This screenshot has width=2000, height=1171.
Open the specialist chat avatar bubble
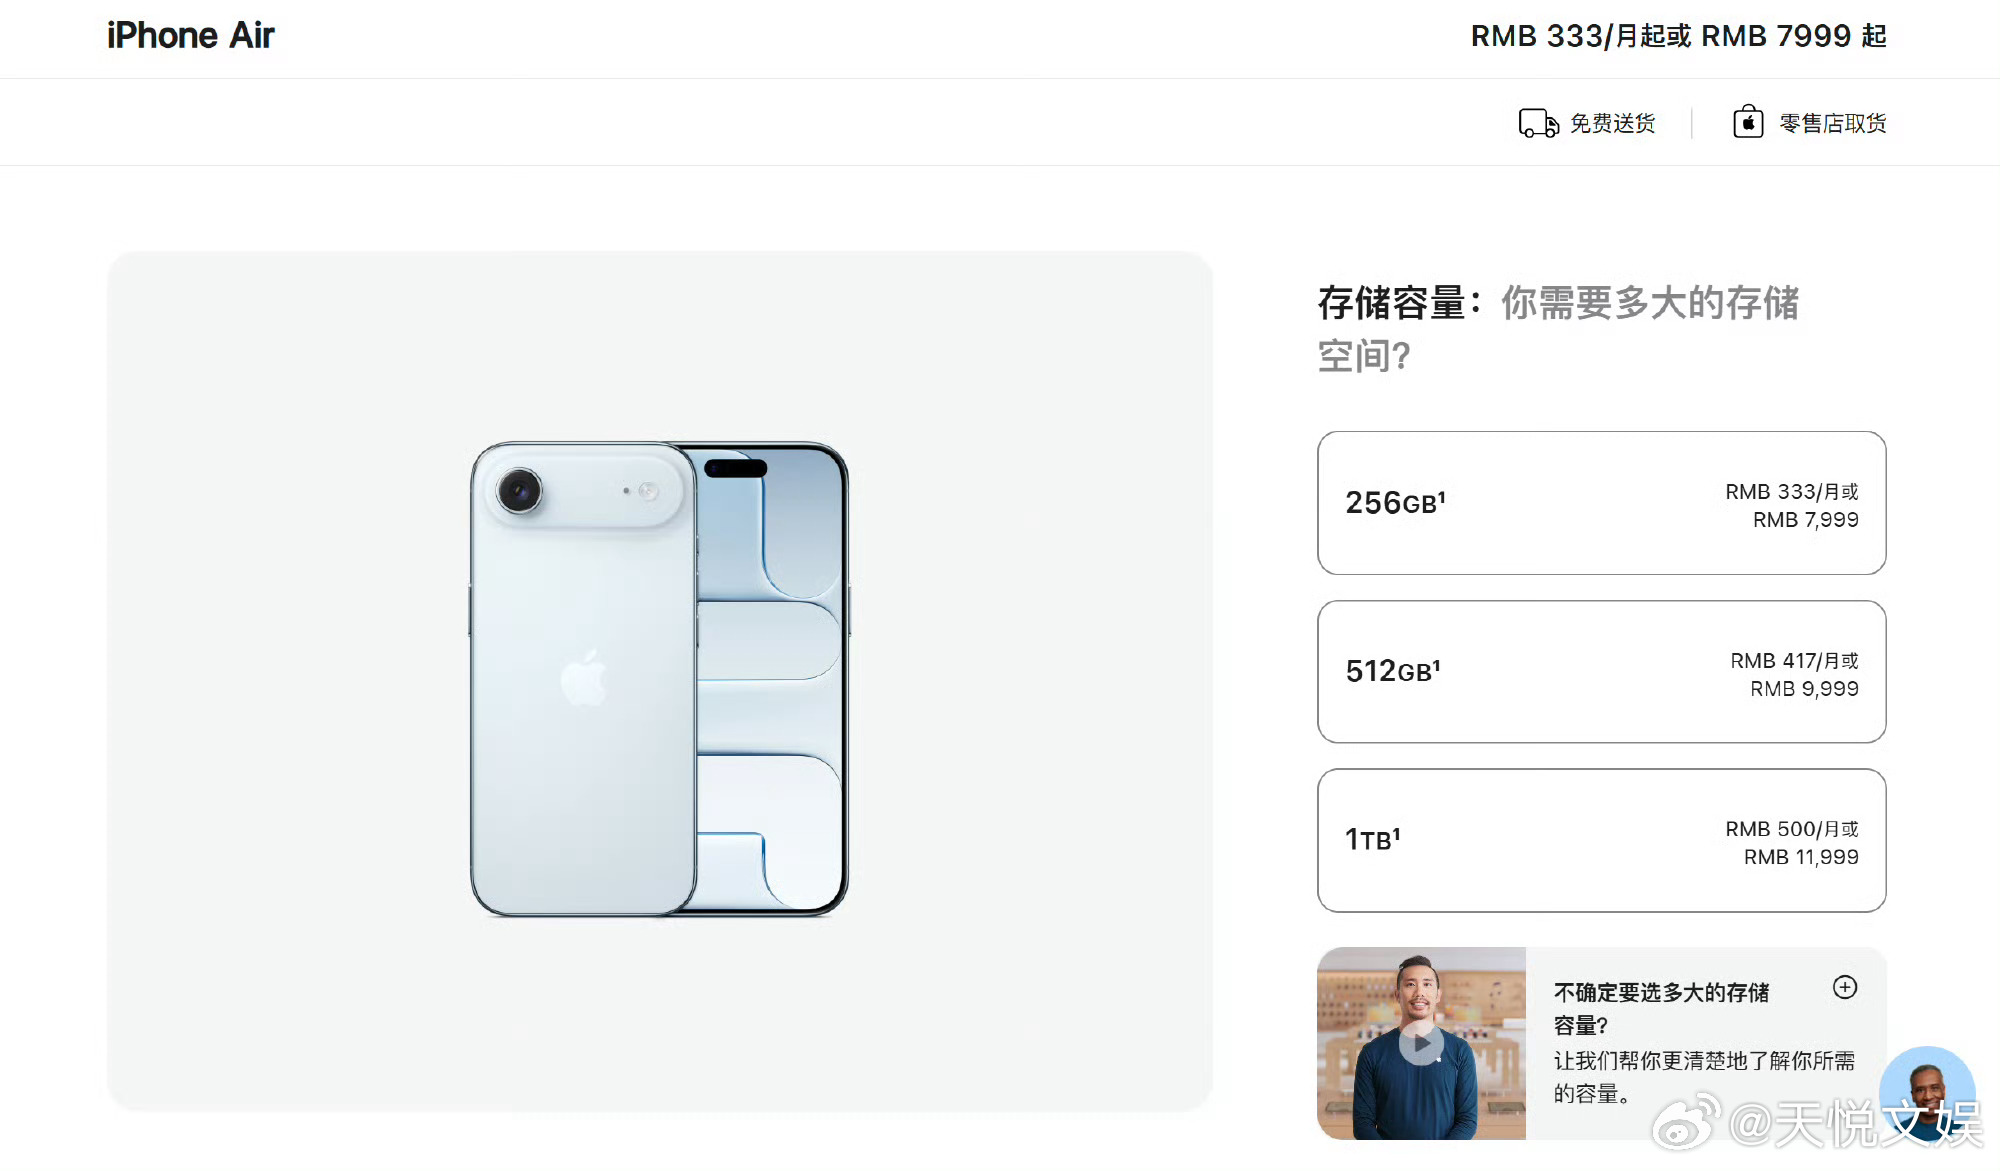(x=1927, y=1093)
